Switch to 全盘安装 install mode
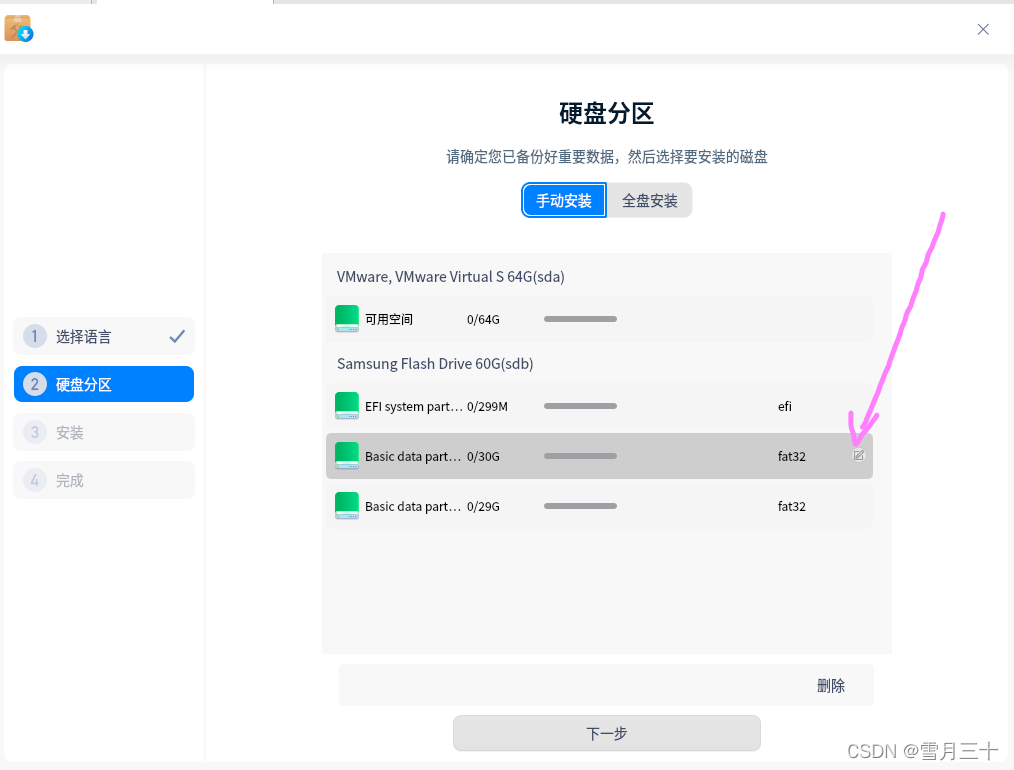 click(x=649, y=200)
